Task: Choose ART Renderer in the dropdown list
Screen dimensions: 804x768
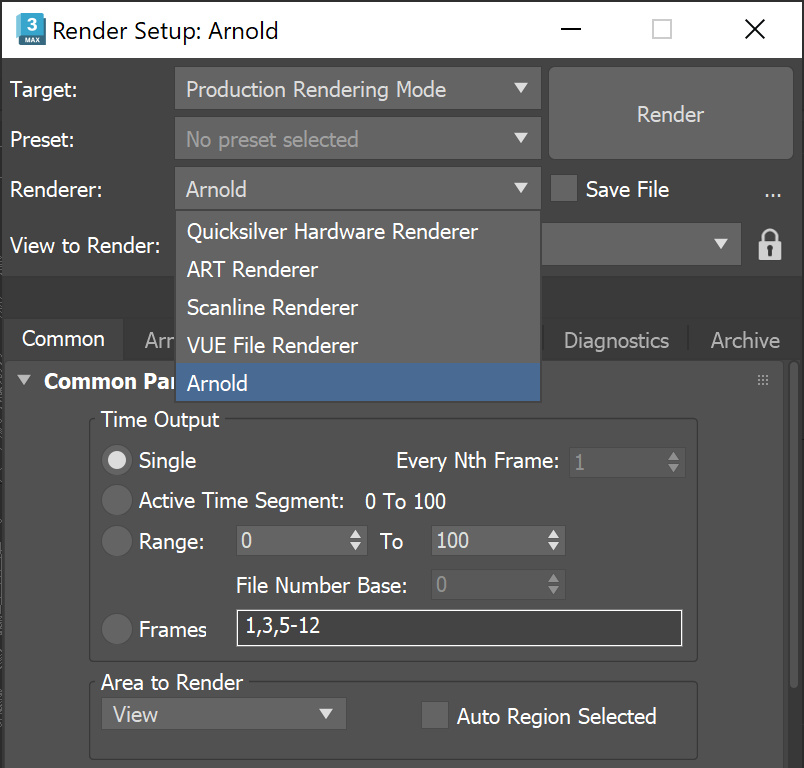Action: tap(253, 269)
